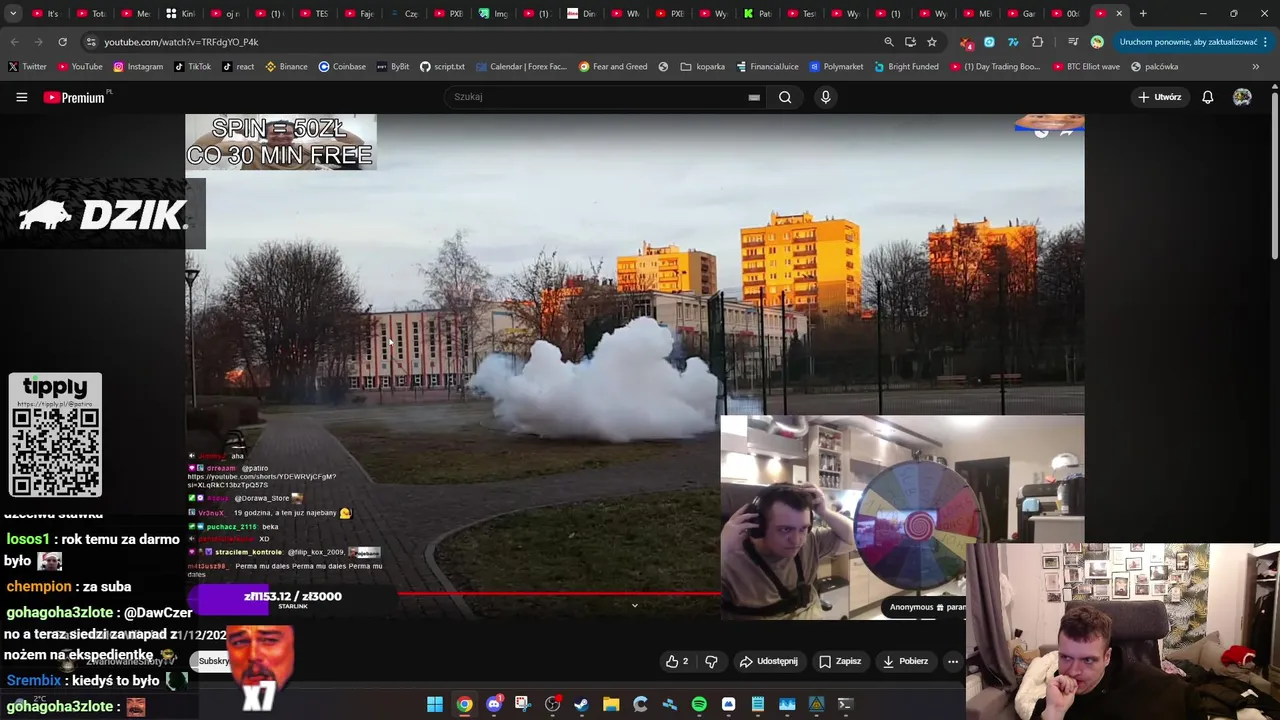Switch to the "Pat" browser tab

760,14
